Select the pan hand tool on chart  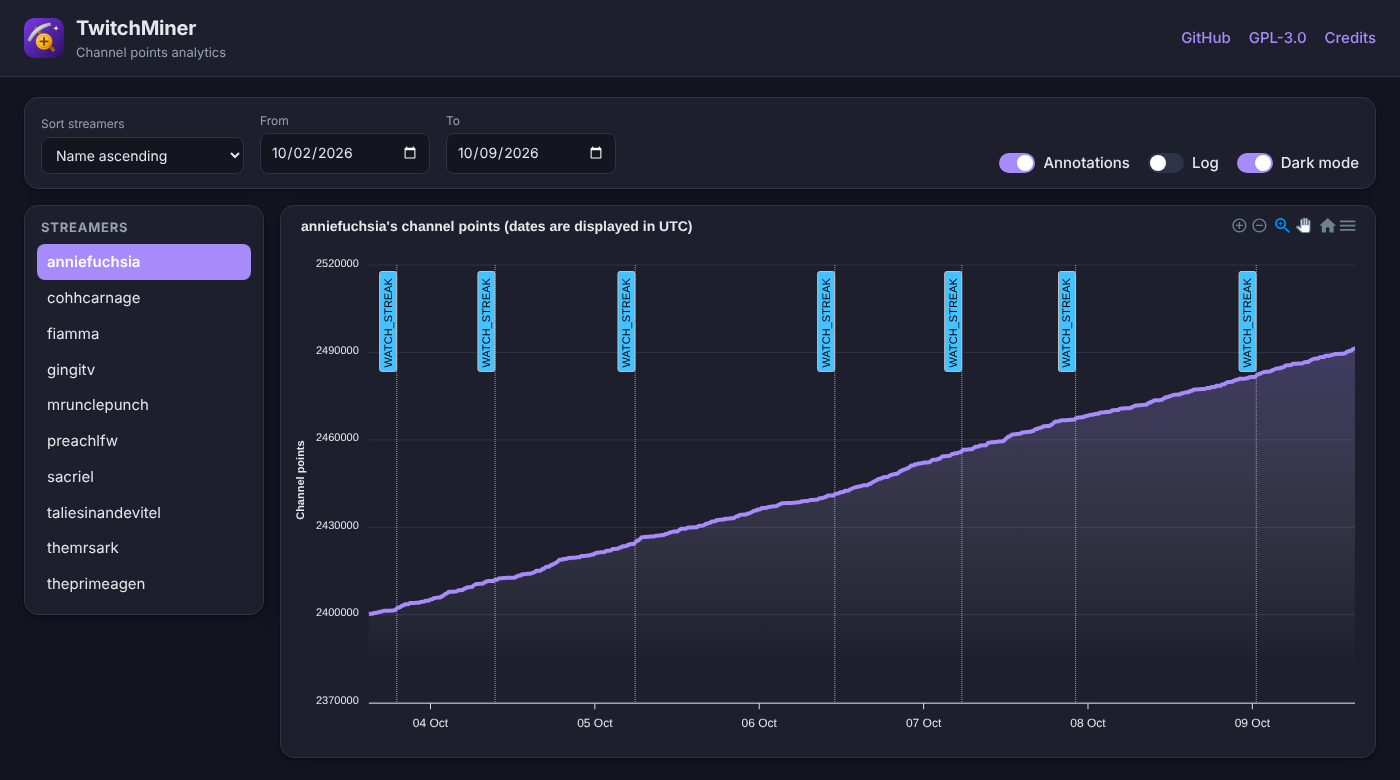(x=1304, y=226)
